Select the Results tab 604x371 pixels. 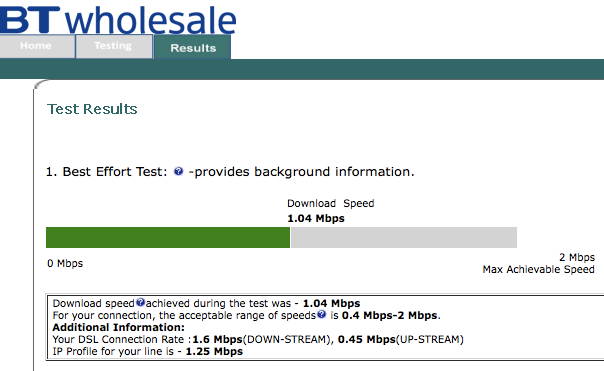(193, 47)
